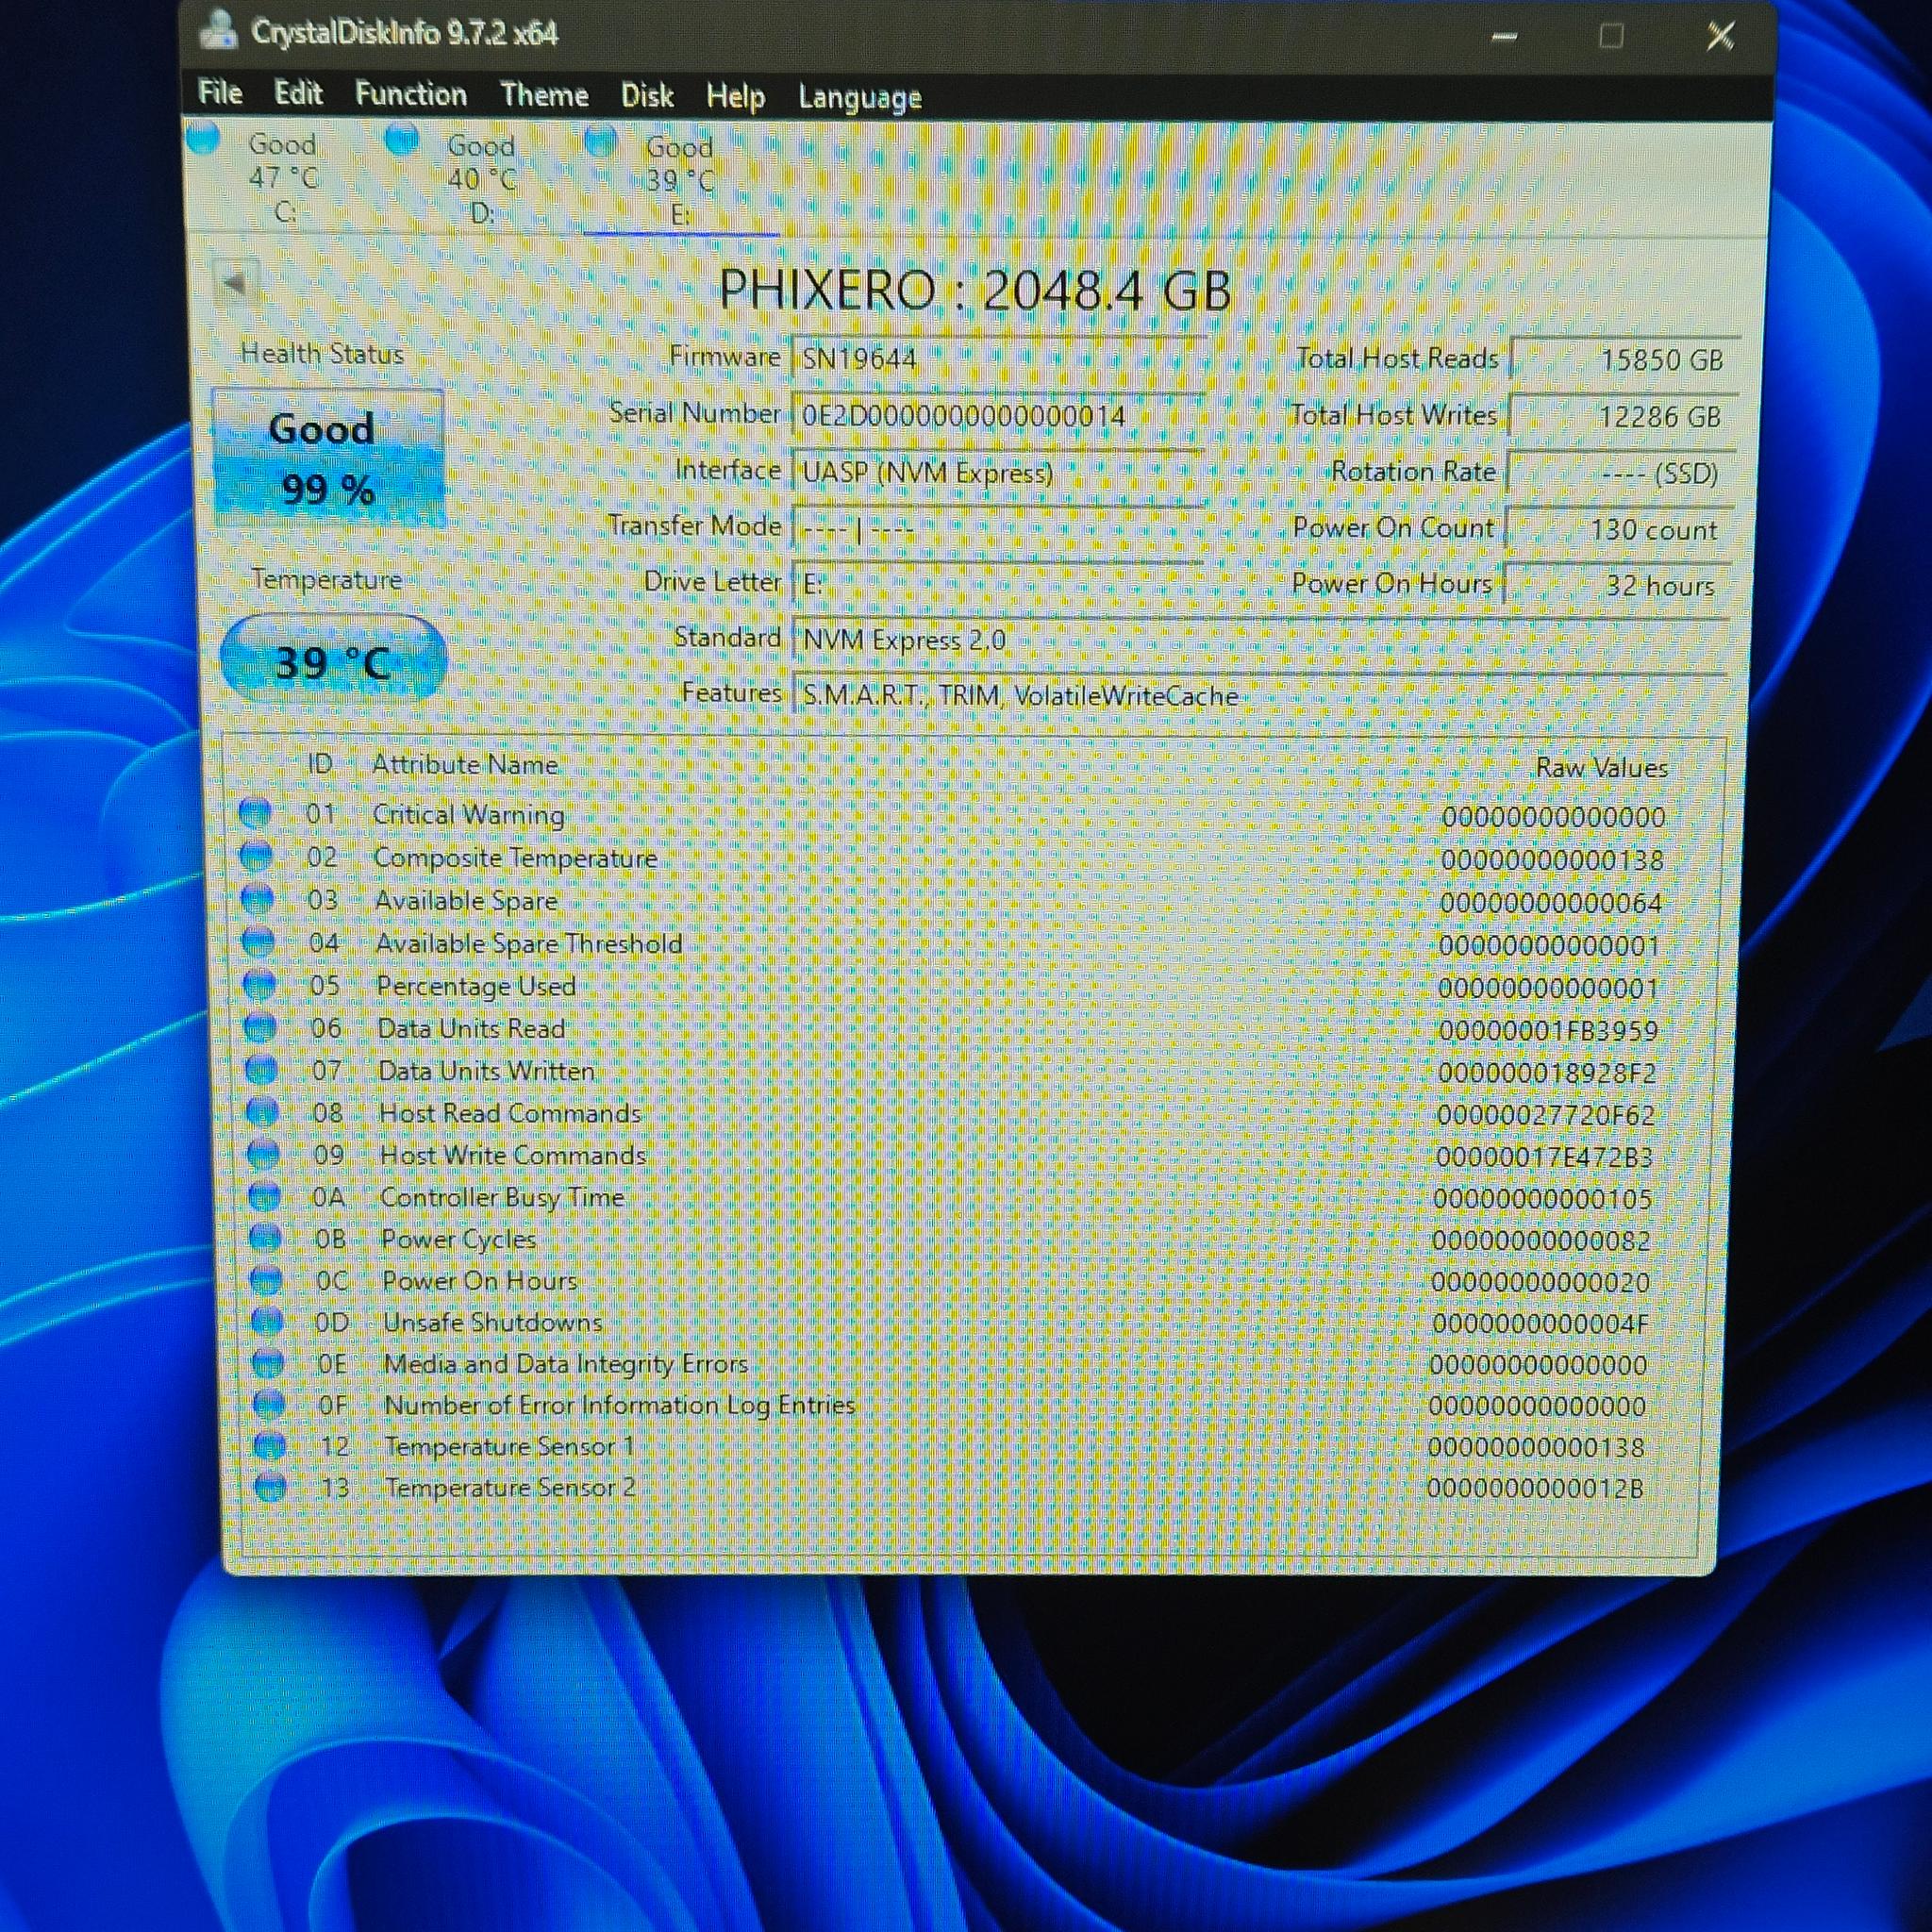1932x1932 pixels.
Task: Click the status icon for Percentage Used
Action: point(260,984)
